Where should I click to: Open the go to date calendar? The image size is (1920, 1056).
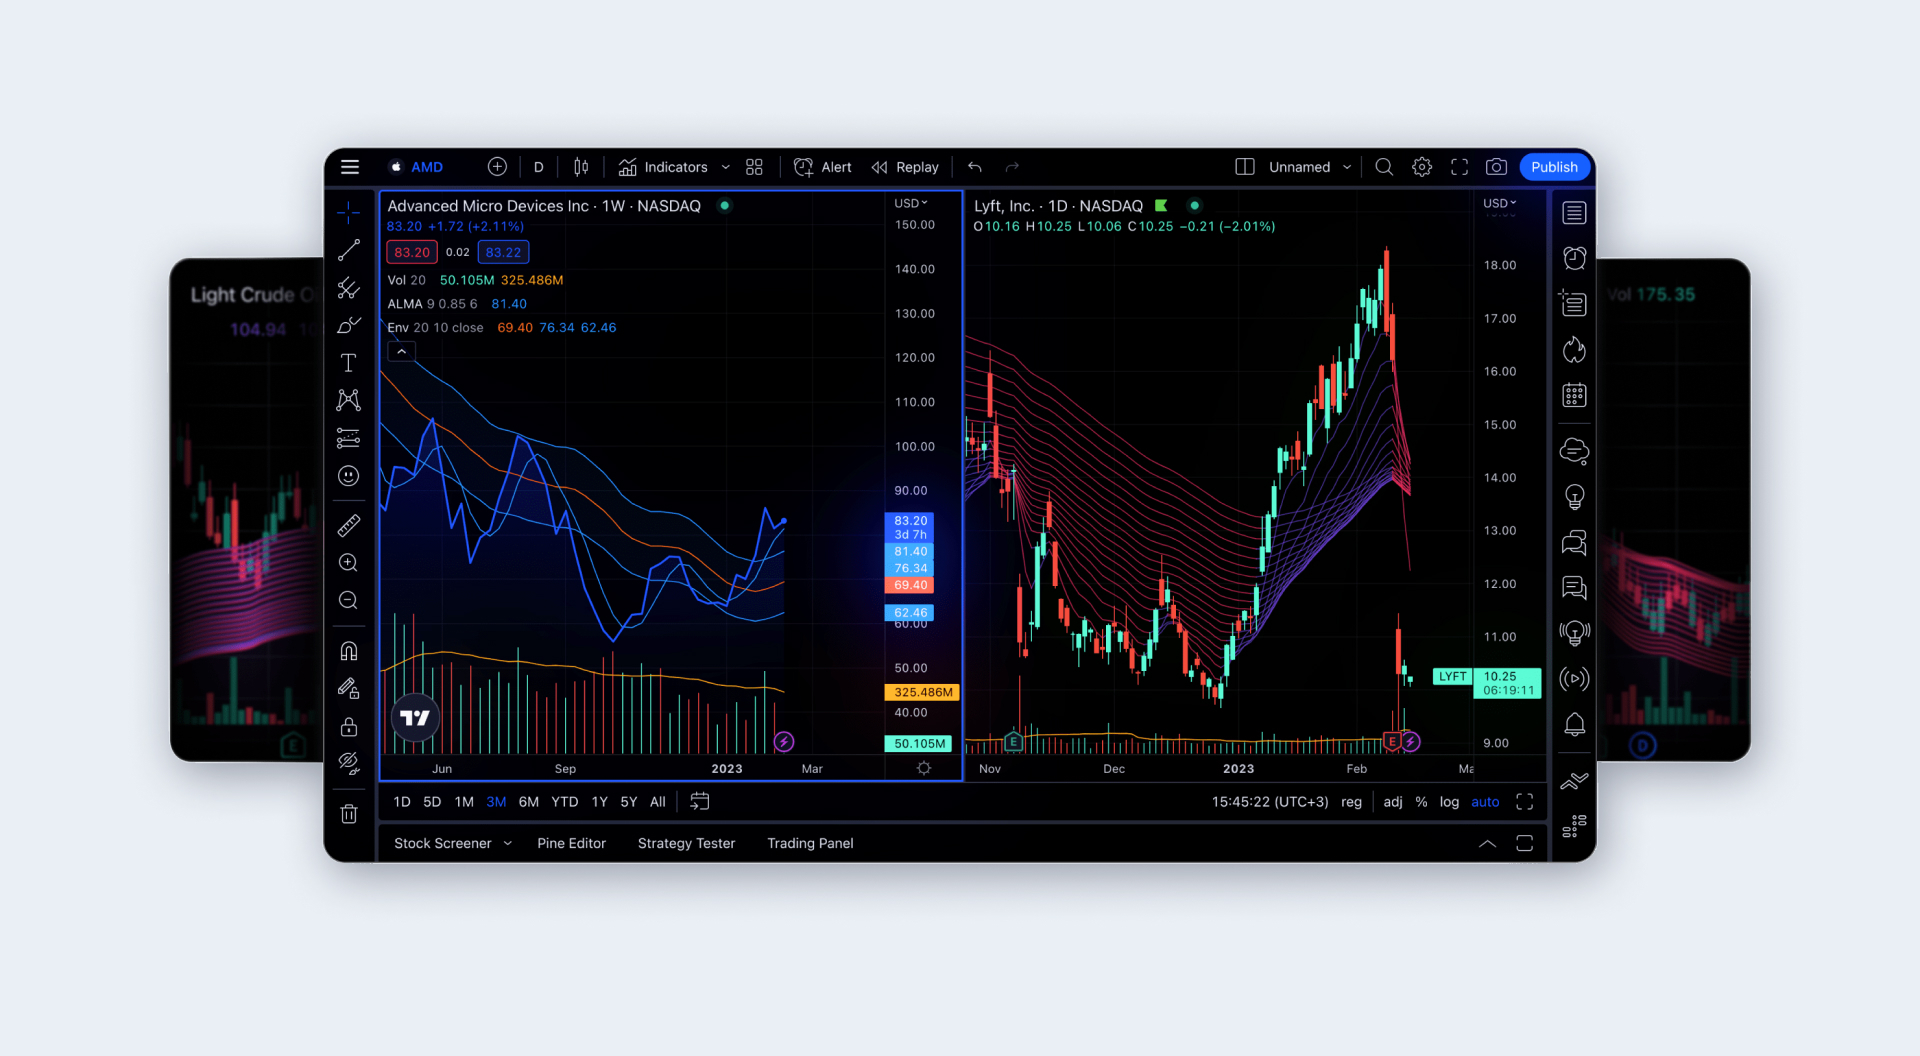700,802
